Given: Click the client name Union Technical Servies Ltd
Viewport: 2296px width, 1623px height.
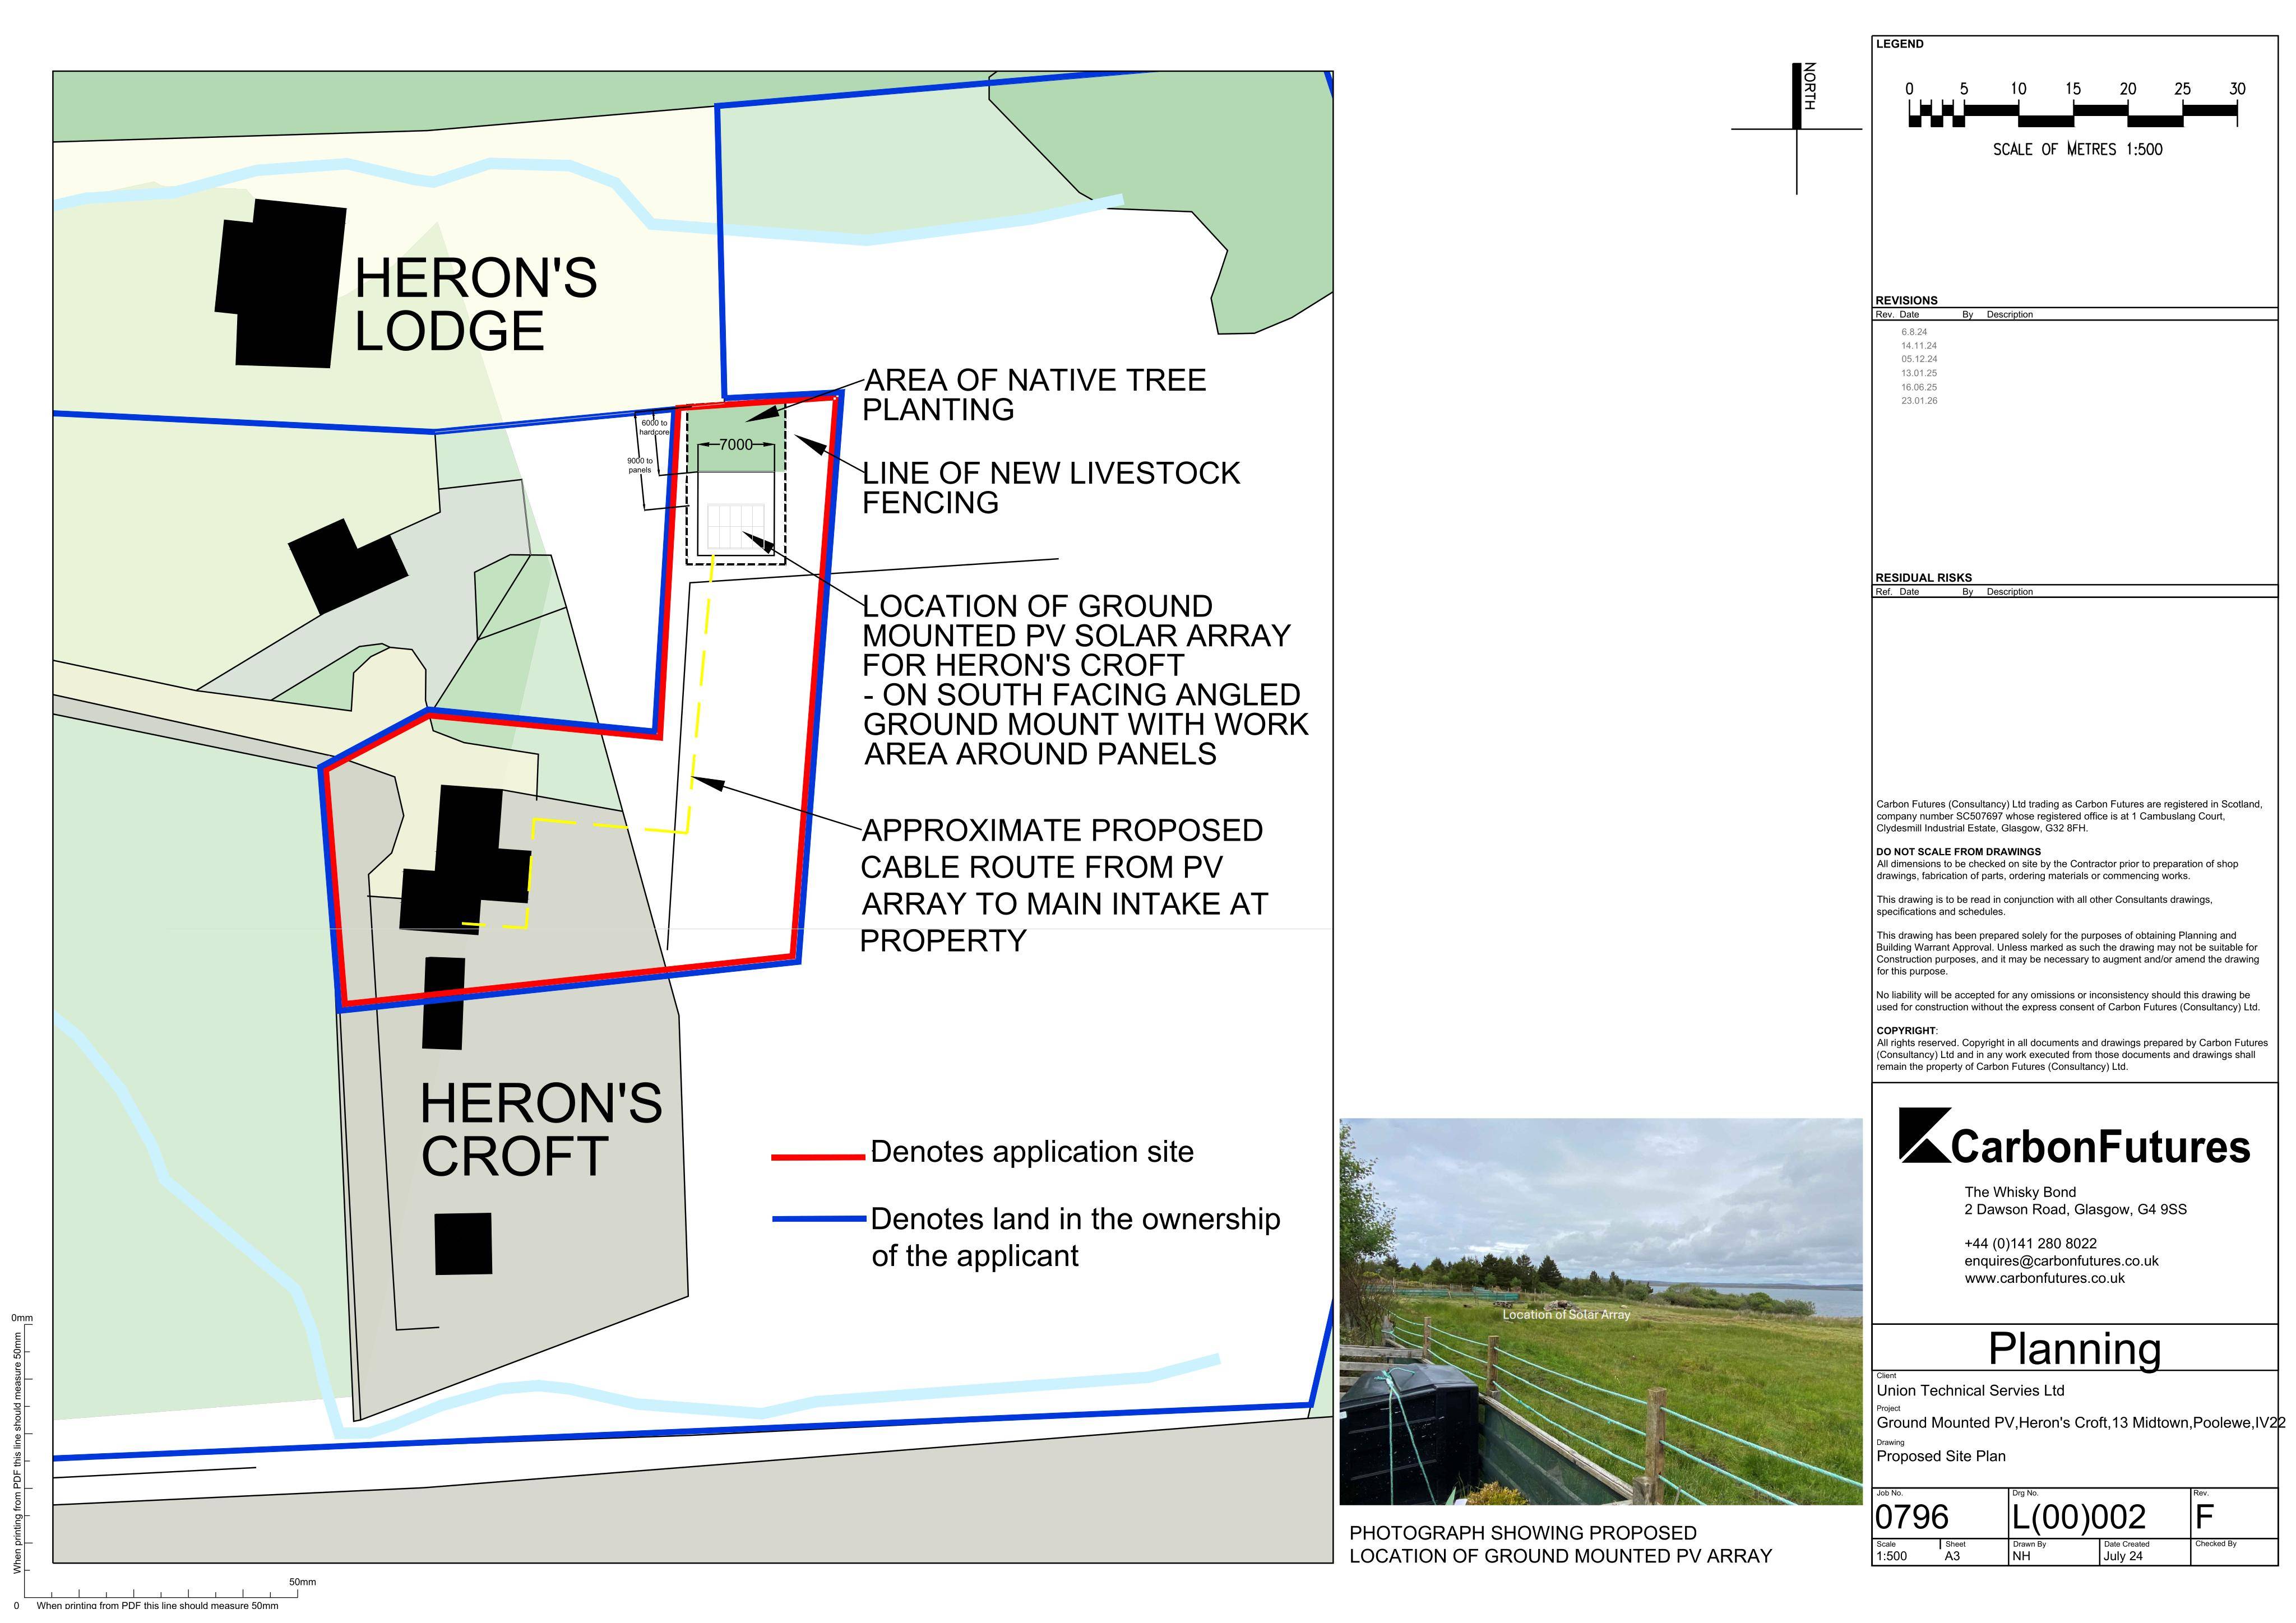Looking at the screenshot, I should point(1970,1390).
